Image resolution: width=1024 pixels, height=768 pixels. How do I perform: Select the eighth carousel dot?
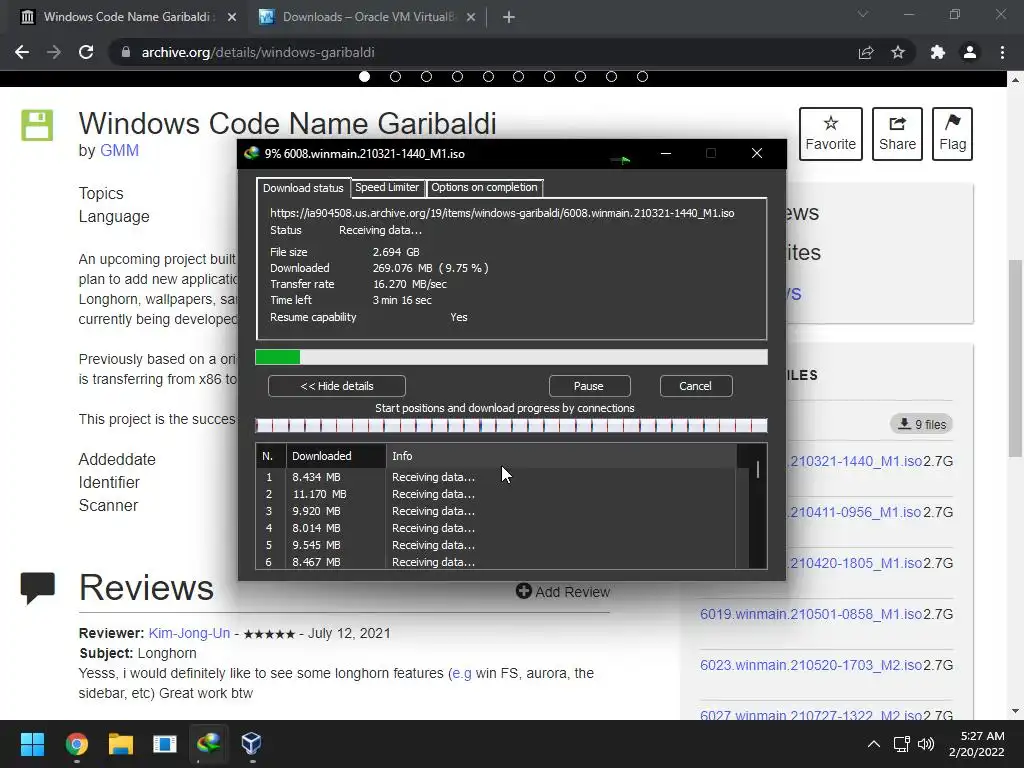tap(581, 76)
